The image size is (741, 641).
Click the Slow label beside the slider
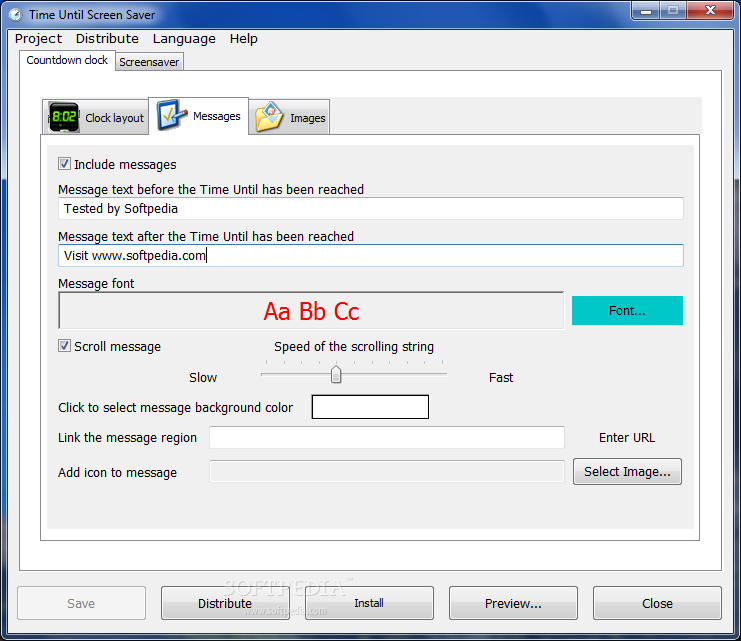203,377
